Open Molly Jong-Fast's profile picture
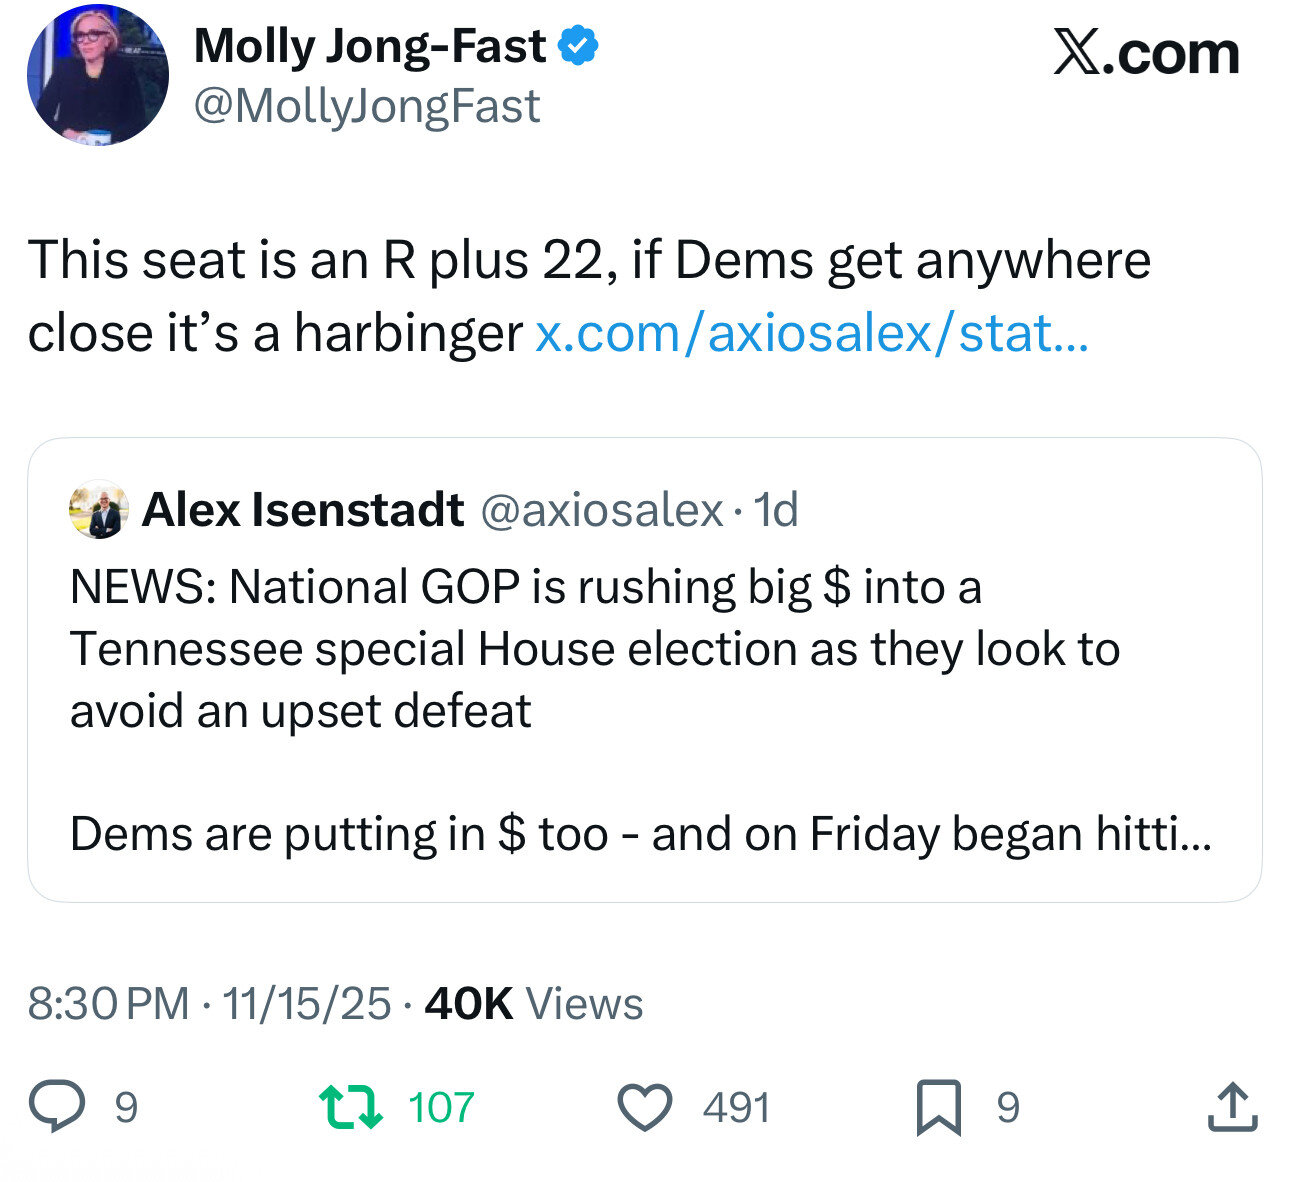Image resolution: width=1290 pixels, height=1182 pixels. (98, 75)
